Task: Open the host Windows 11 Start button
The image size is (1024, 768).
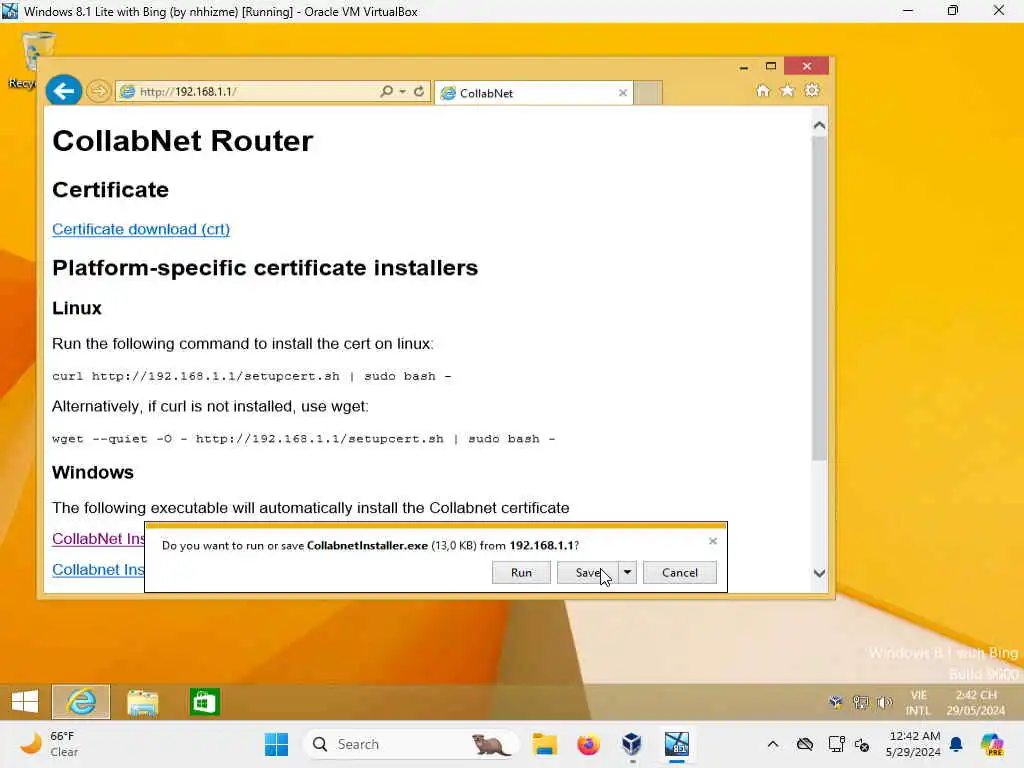Action: click(276, 744)
